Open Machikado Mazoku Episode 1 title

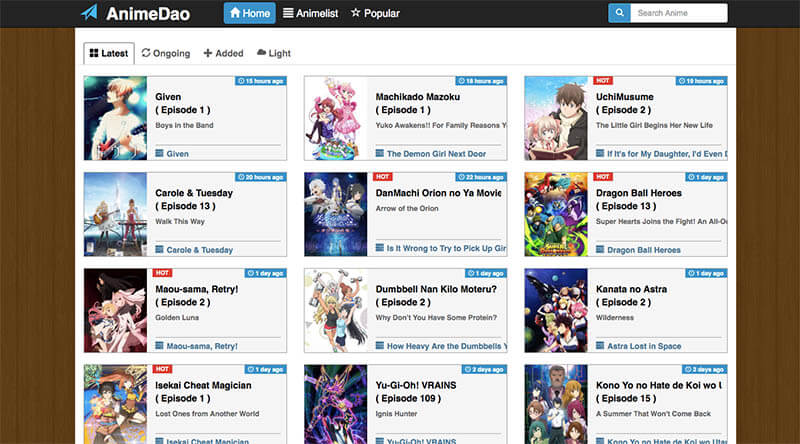coord(418,104)
